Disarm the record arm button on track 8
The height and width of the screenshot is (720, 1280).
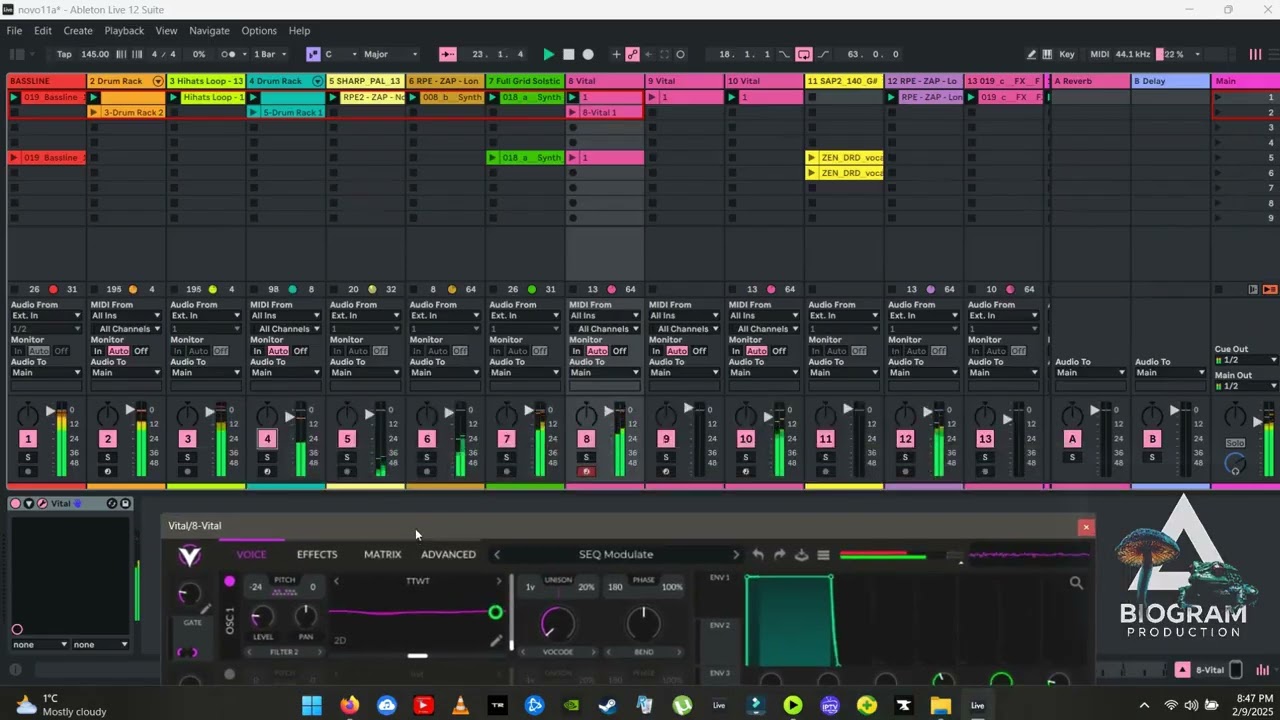tap(586, 472)
